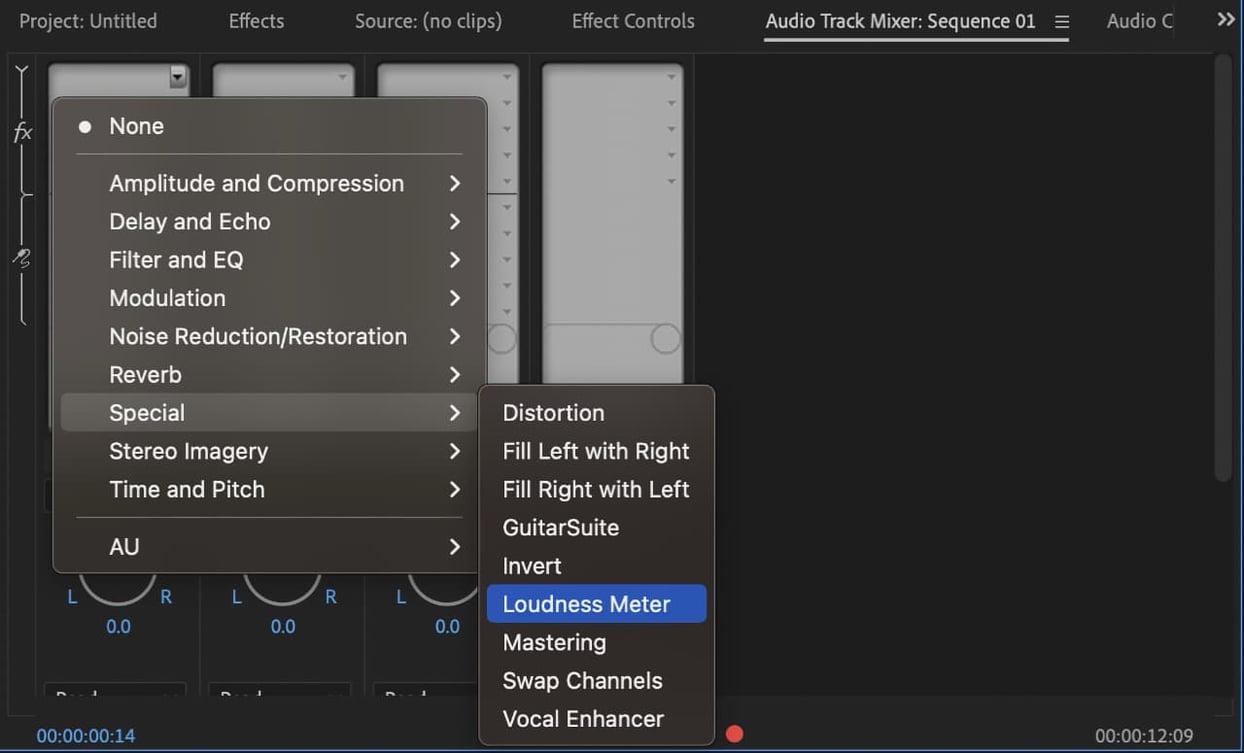Screen dimensions: 1244x753
Task: Expand the AU effects submenu
Action: (x=124, y=546)
